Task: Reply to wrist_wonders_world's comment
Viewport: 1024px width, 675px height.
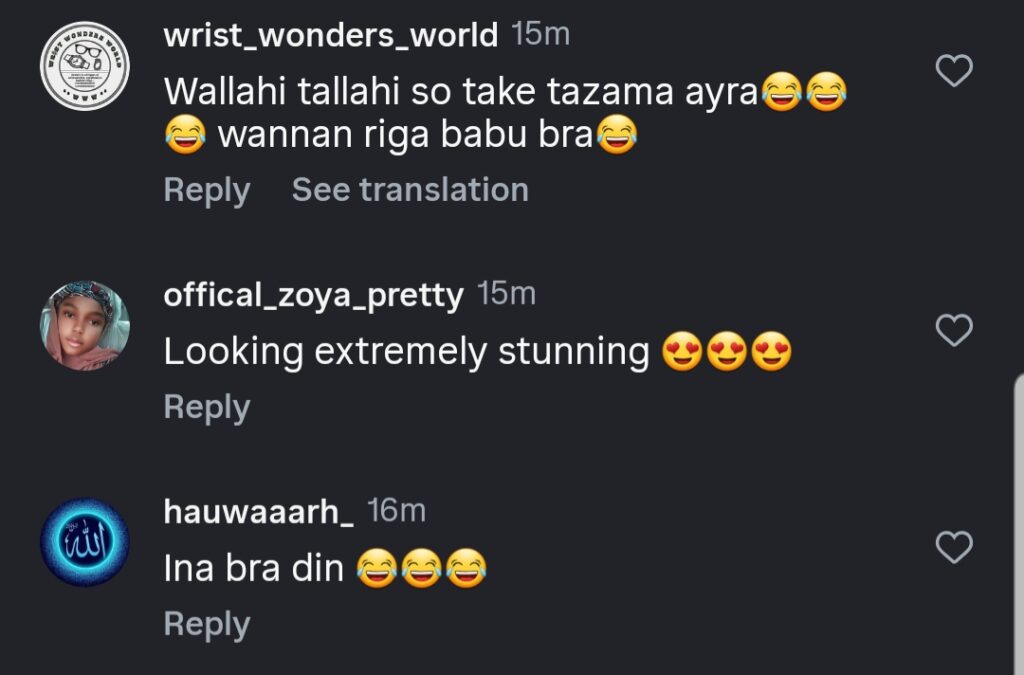Action: (x=206, y=190)
